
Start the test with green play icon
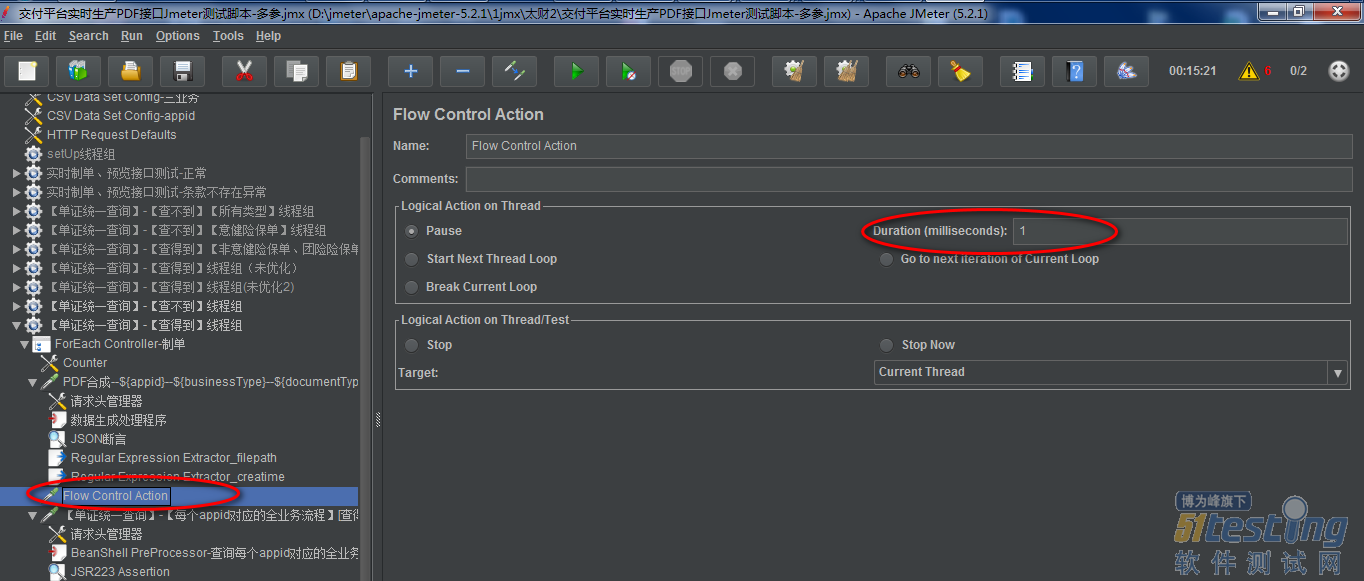(x=576, y=71)
